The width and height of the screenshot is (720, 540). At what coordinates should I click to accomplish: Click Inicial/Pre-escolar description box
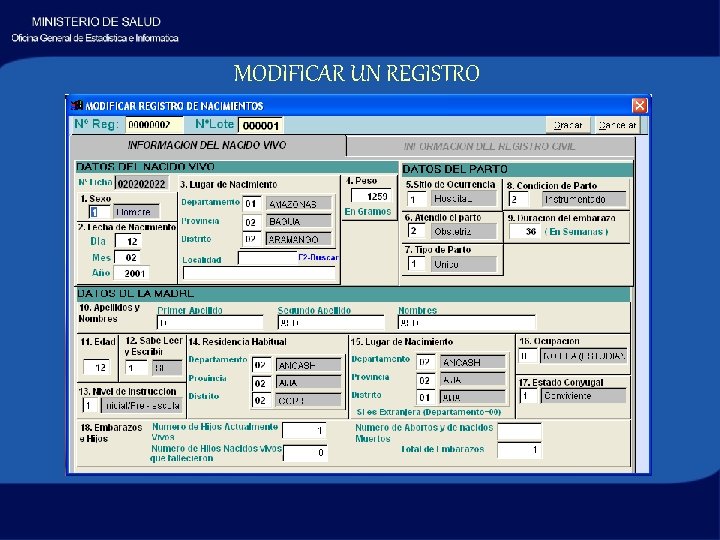[142, 405]
